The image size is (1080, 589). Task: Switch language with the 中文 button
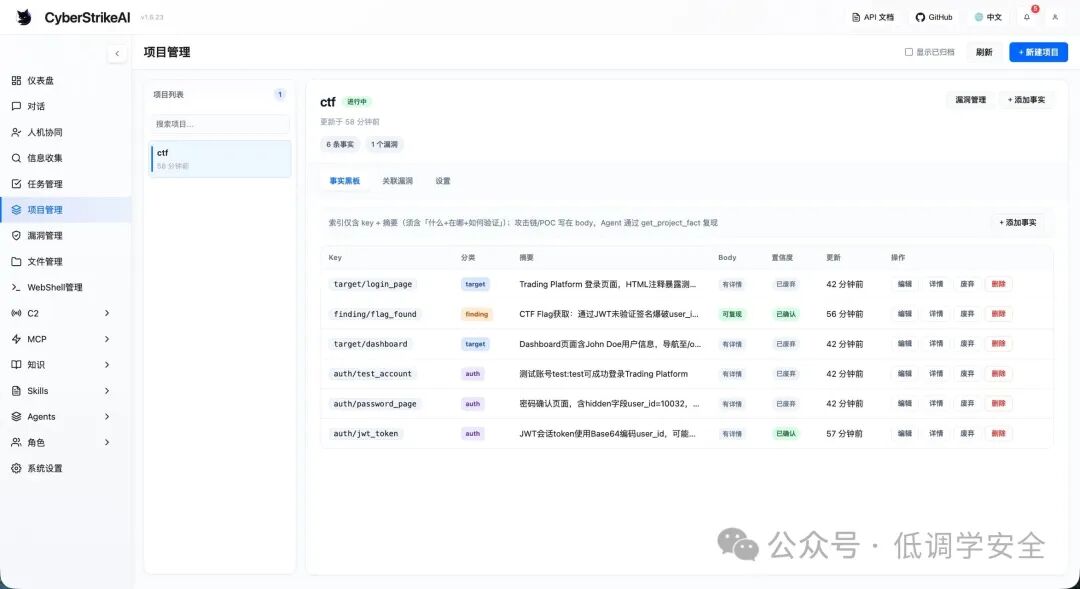pos(988,17)
